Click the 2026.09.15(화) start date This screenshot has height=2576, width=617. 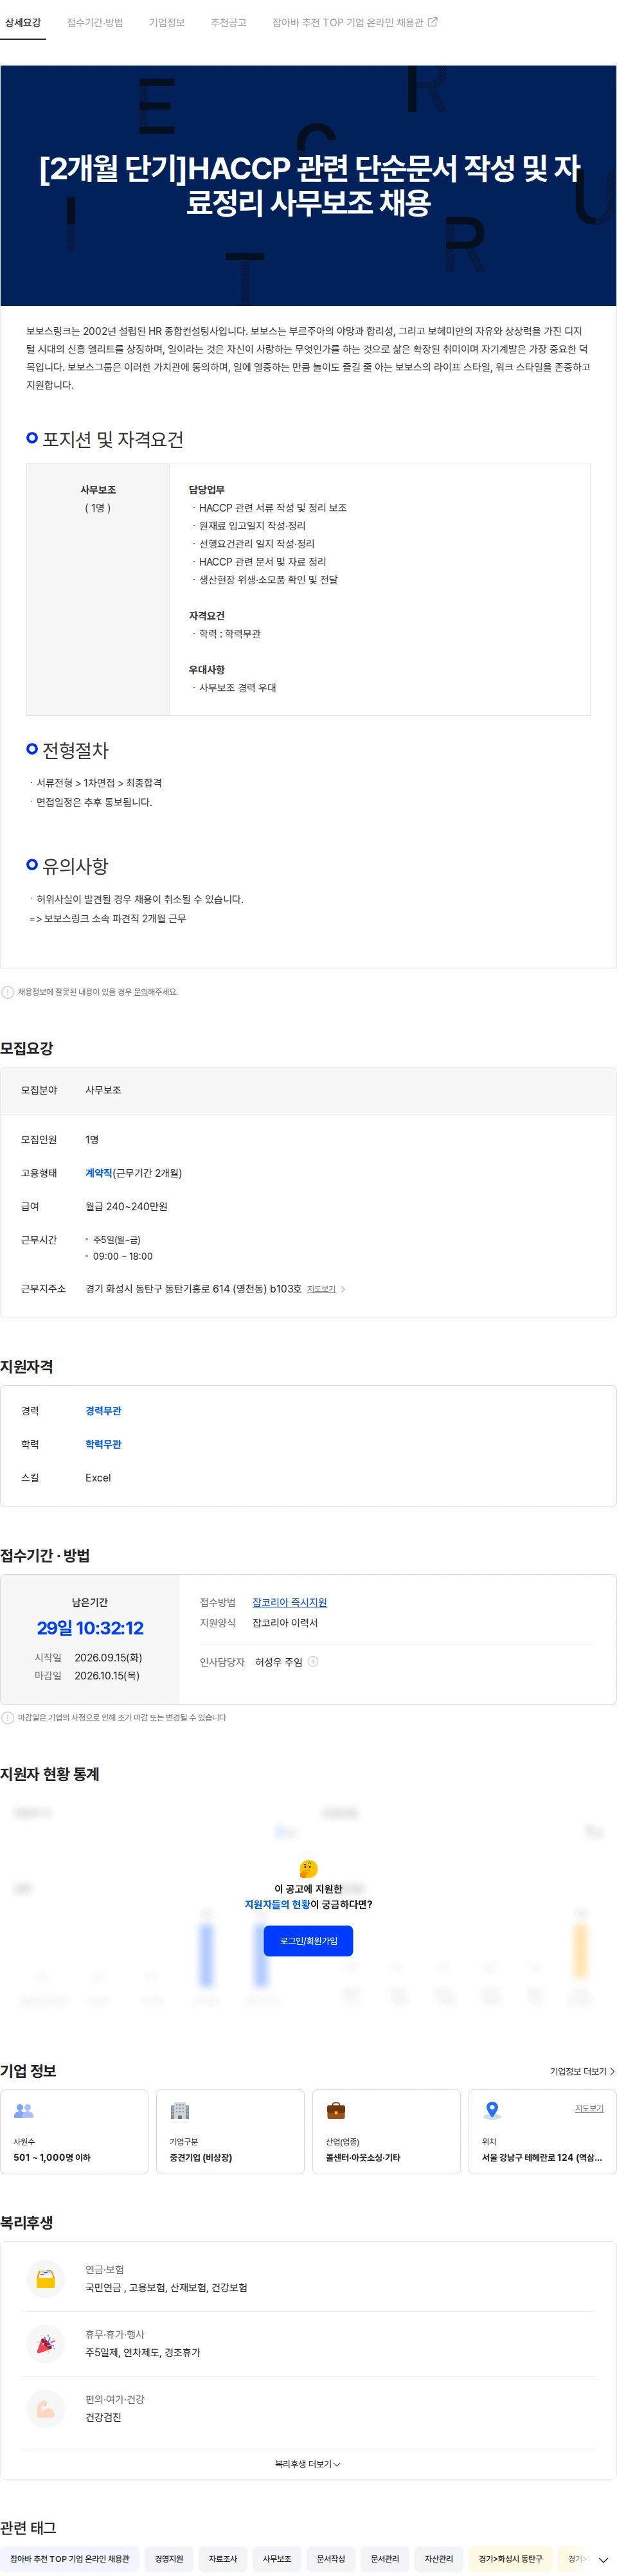[x=108, y=1657]
